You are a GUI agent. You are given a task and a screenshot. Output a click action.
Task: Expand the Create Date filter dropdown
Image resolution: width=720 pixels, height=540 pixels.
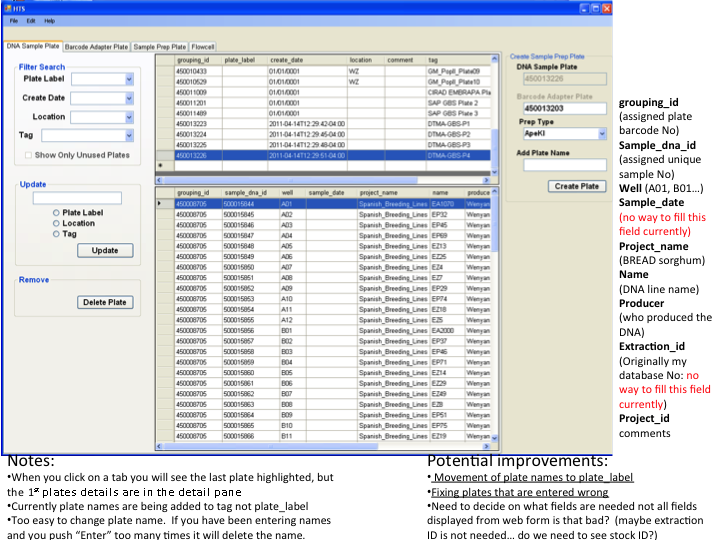click(129, 98)
